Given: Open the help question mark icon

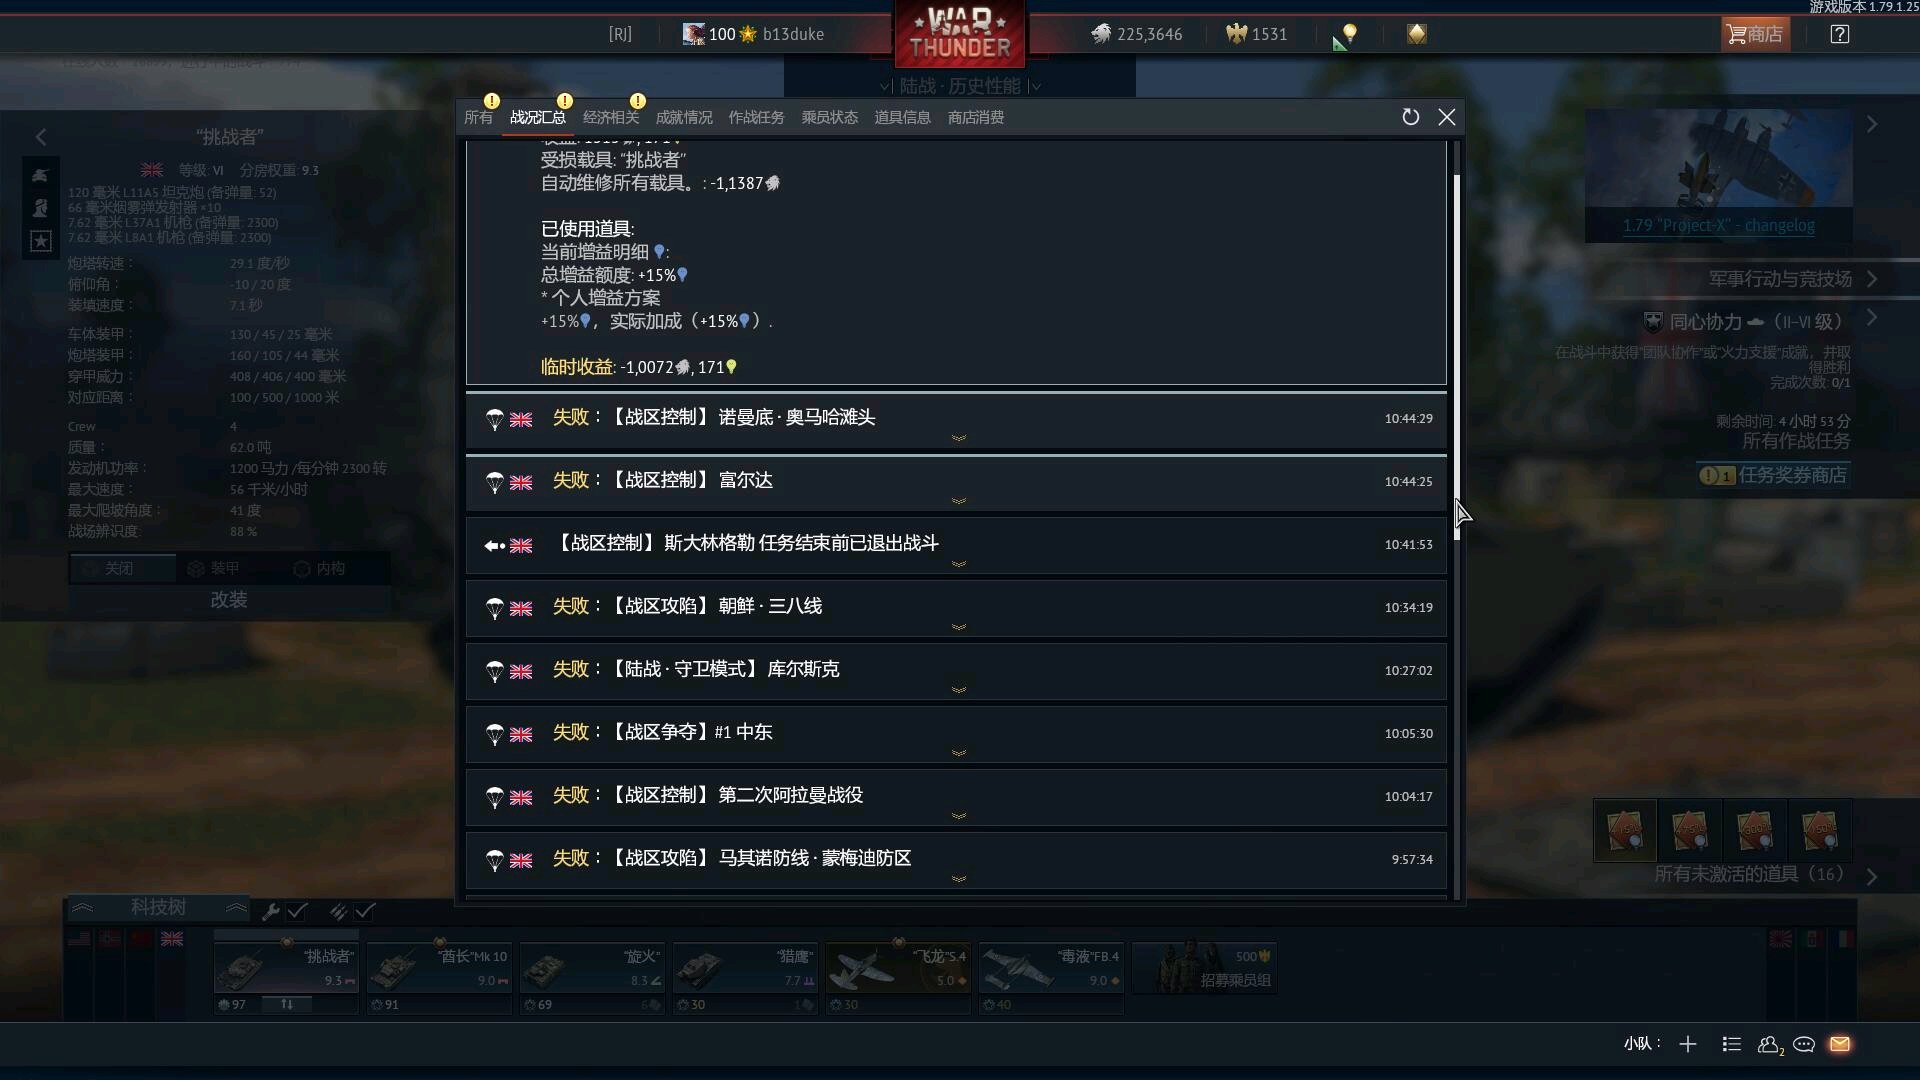Looking at the screenshot, I should (x=1839, y=34).
